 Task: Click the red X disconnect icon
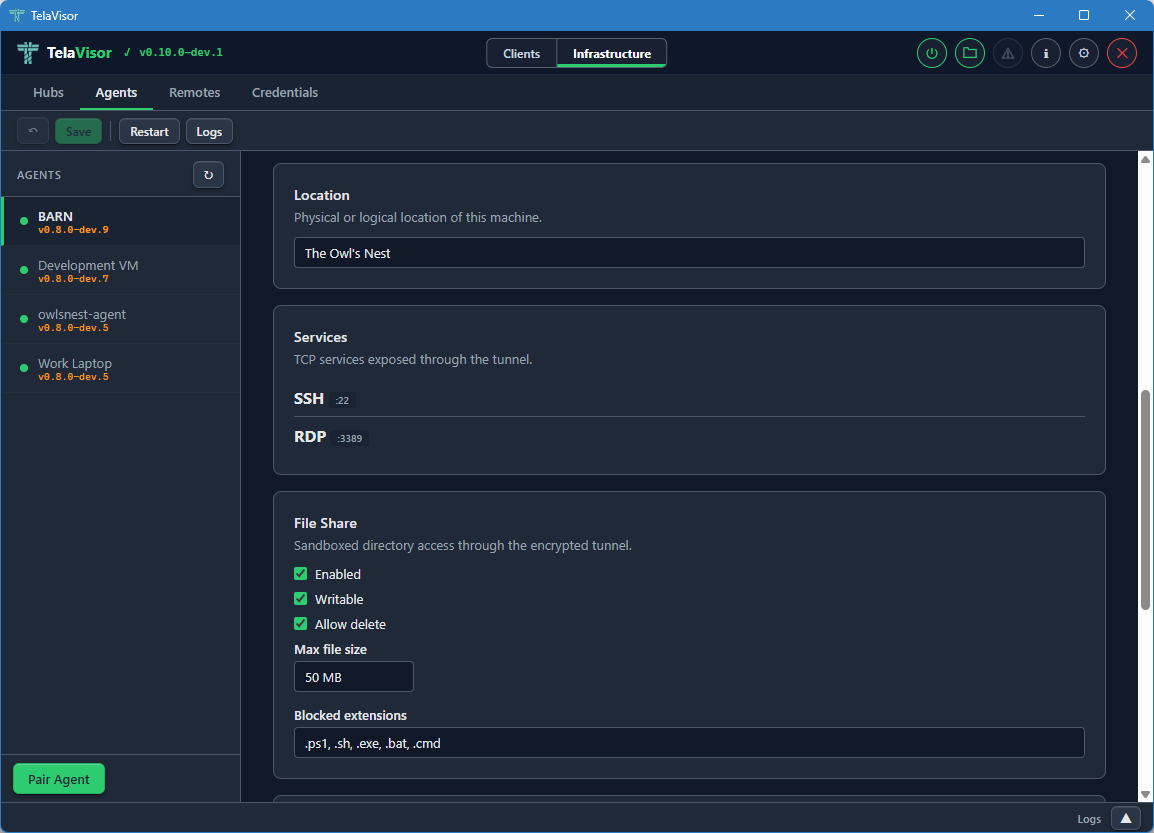point(1121,53)
